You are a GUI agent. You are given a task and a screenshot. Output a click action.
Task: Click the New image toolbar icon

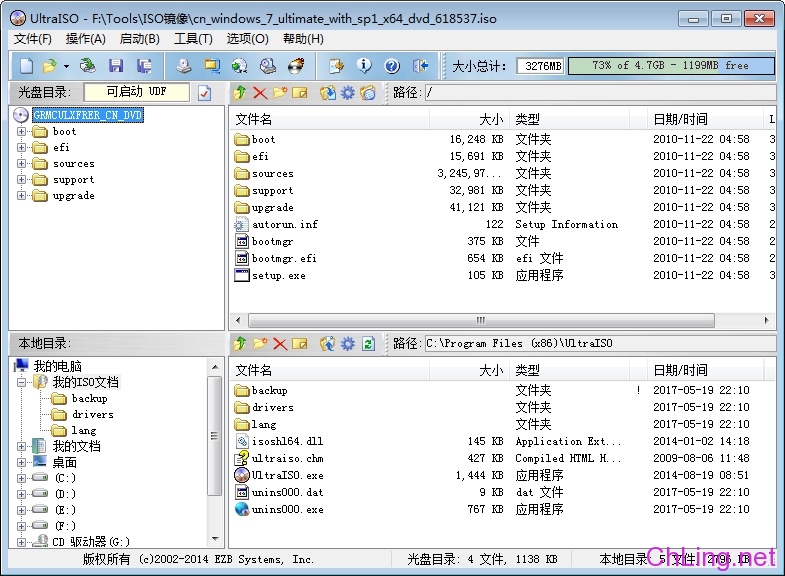(26, 66)
